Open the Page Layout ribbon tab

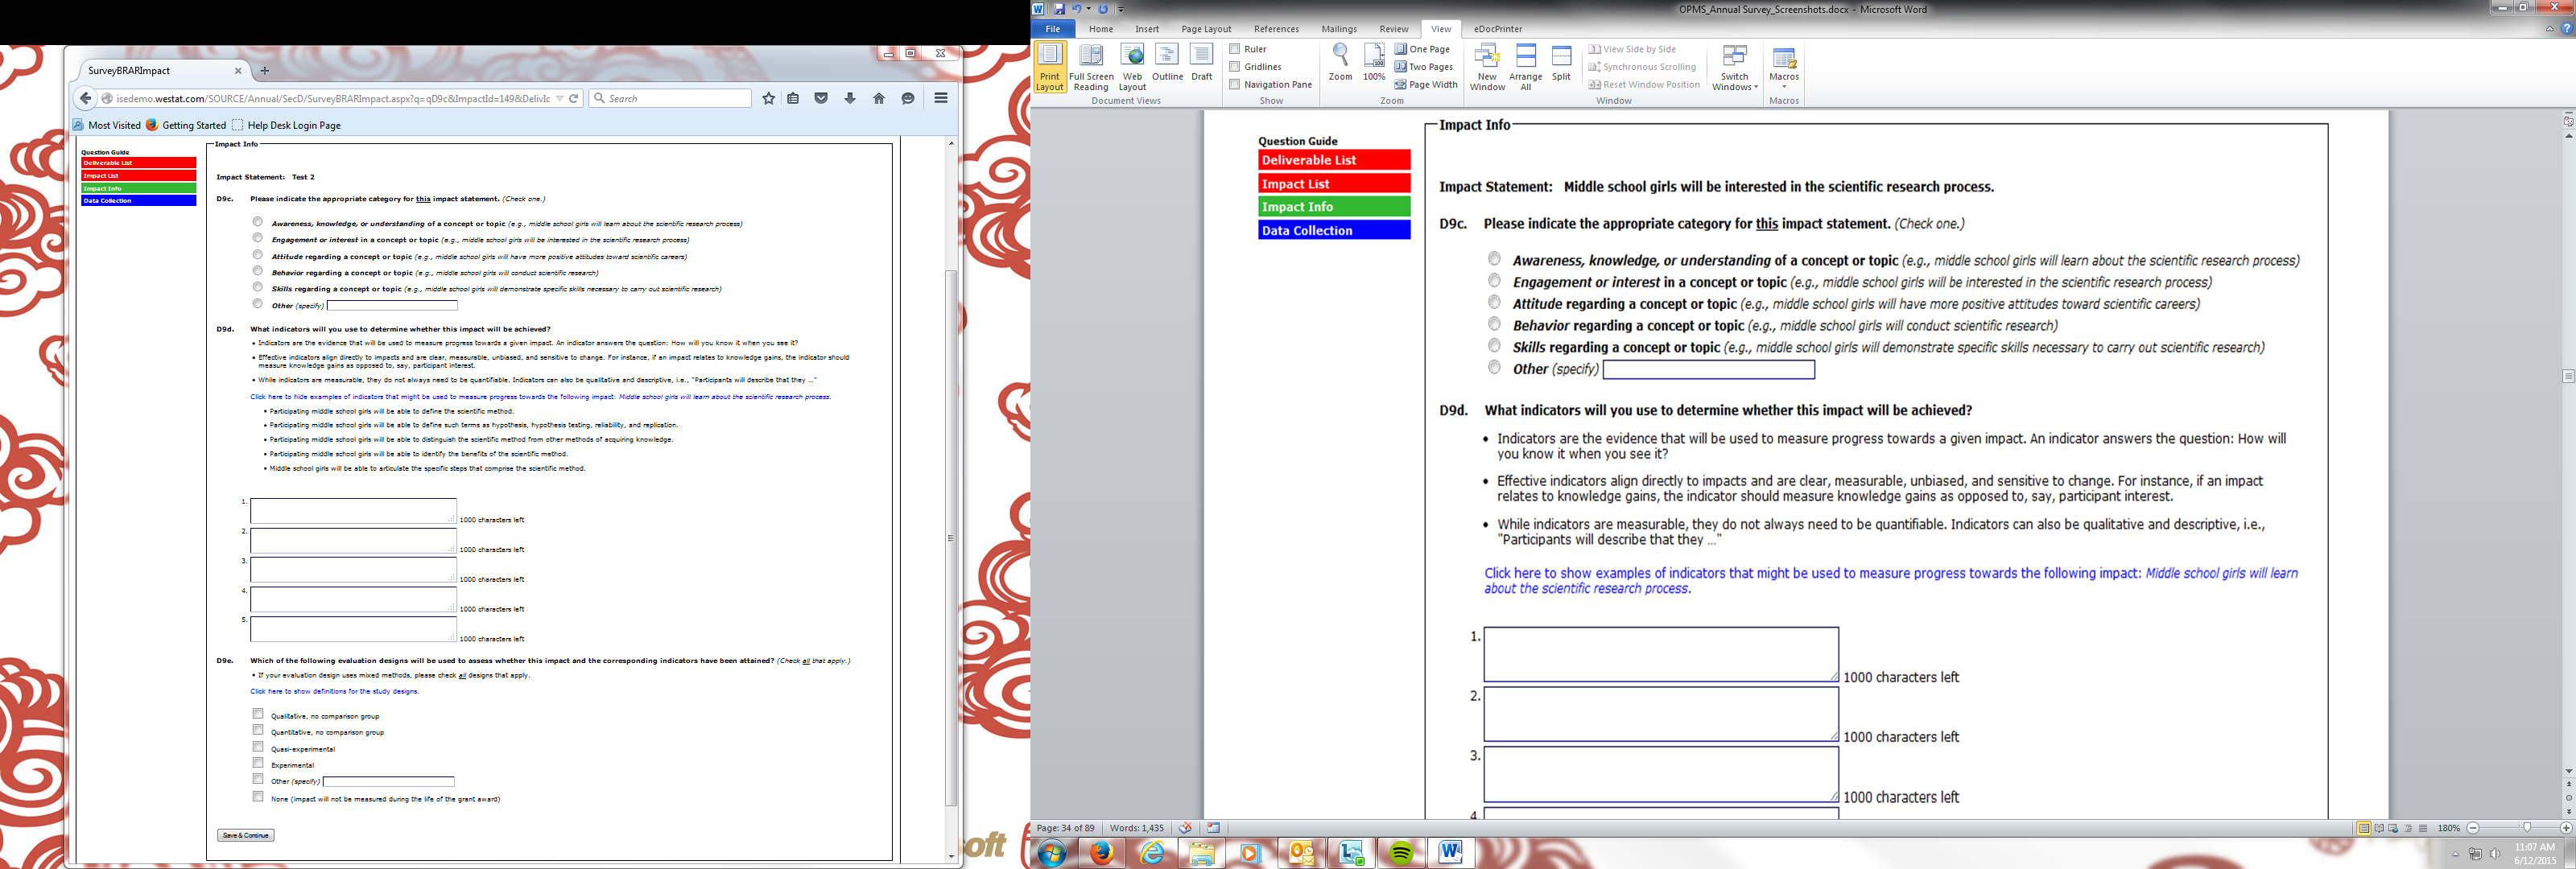tap(1206, 29)
